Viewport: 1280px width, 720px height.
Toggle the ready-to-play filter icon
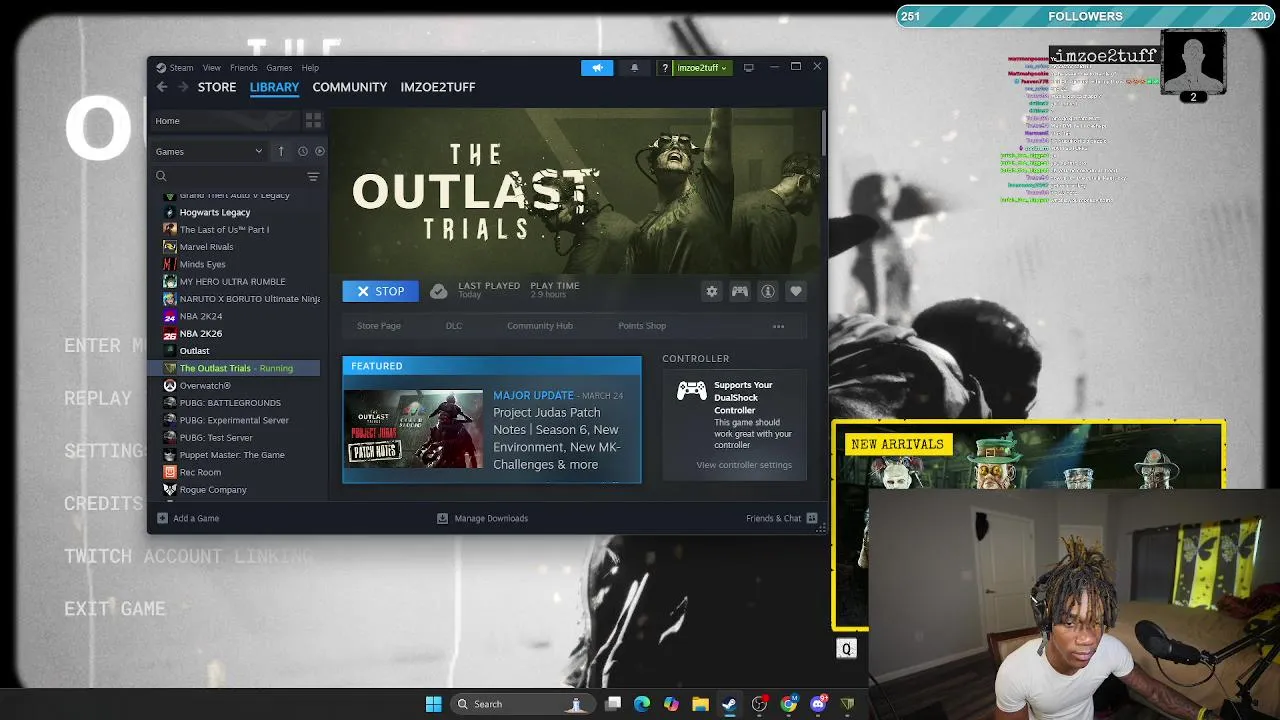(x=320, y=151)
